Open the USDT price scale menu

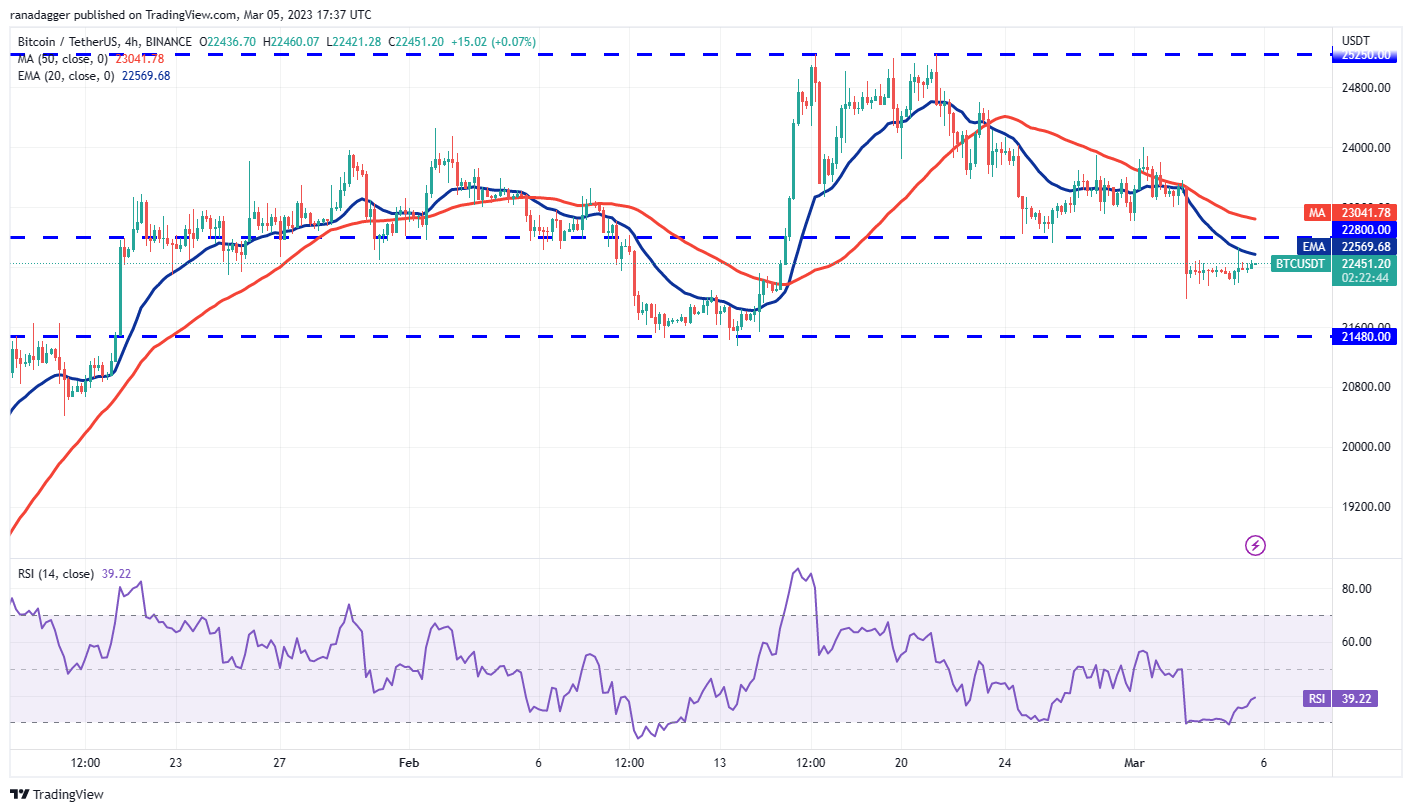coord(1355,41)
